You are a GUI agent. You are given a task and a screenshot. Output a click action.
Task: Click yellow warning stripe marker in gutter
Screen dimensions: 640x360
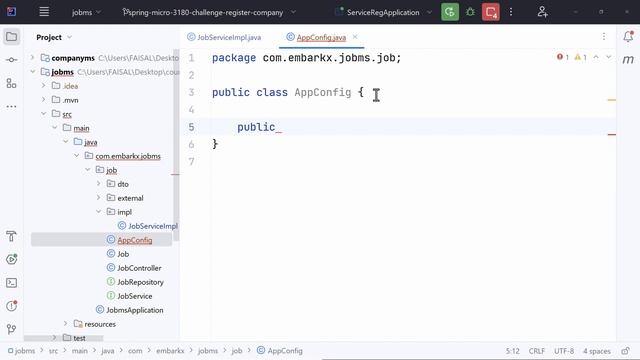pyautogui.click(x=611, y=100)
